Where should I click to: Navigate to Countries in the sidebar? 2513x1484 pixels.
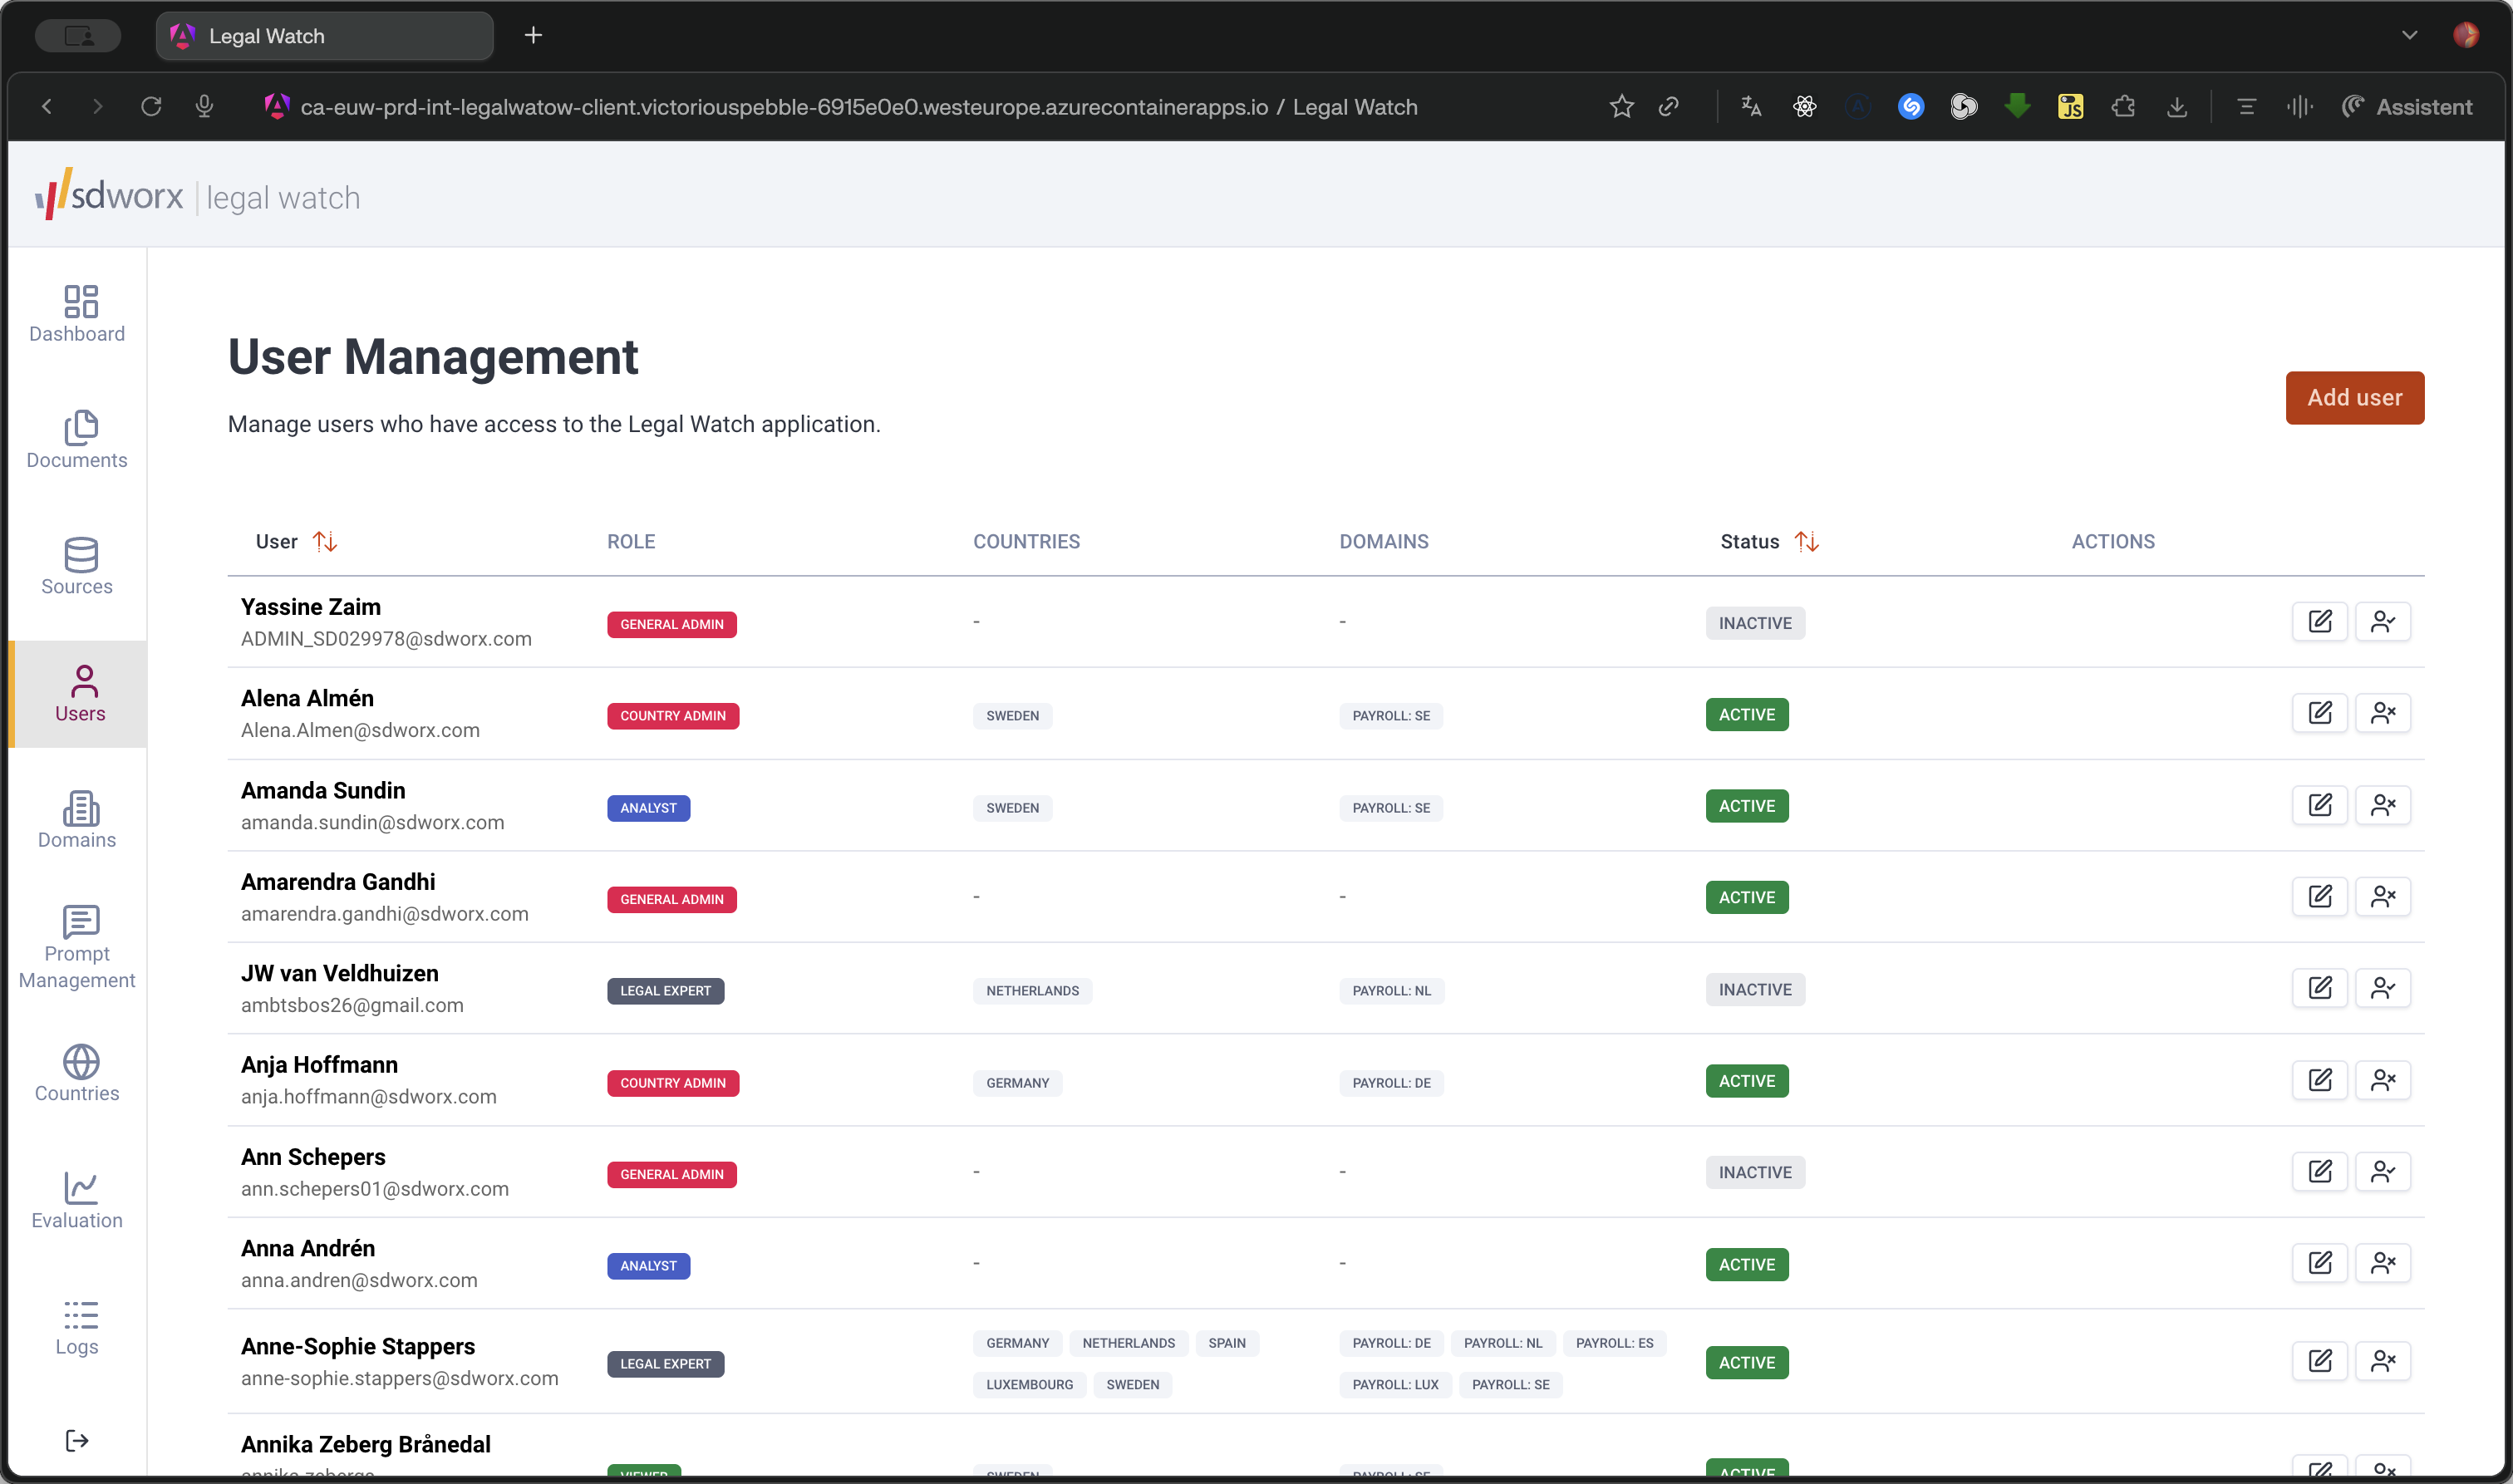[x=77, y=1074]
